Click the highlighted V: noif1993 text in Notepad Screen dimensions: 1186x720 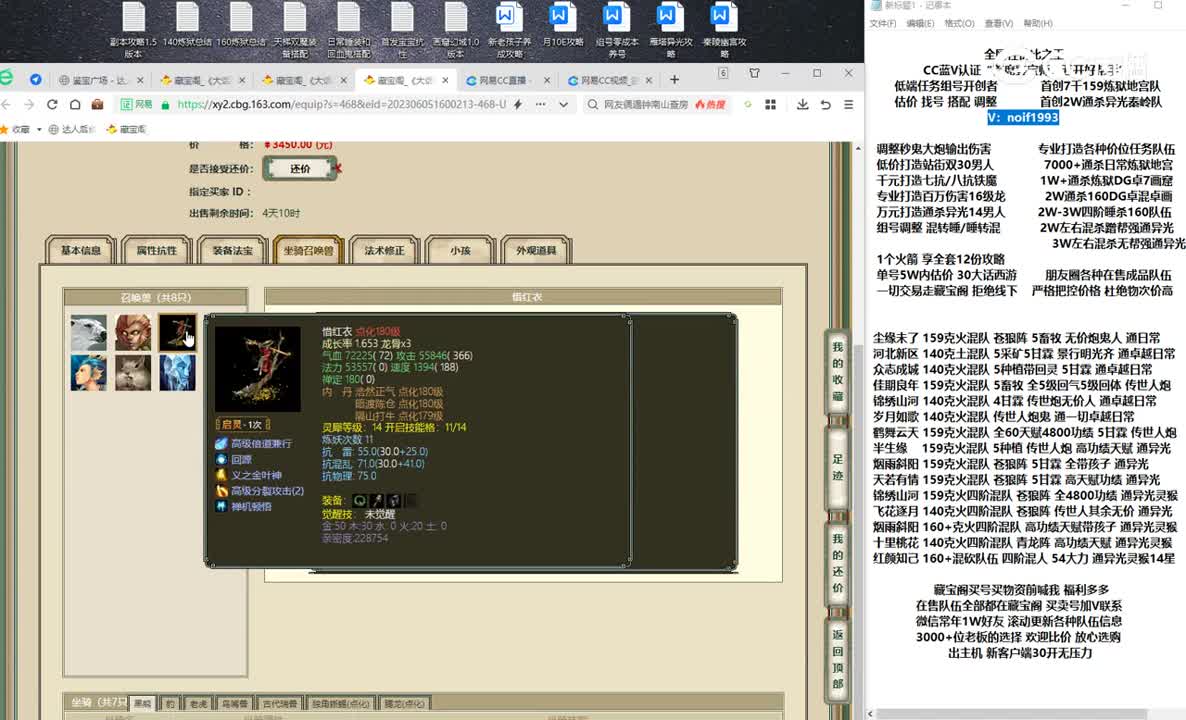[x=1023, y=117]
